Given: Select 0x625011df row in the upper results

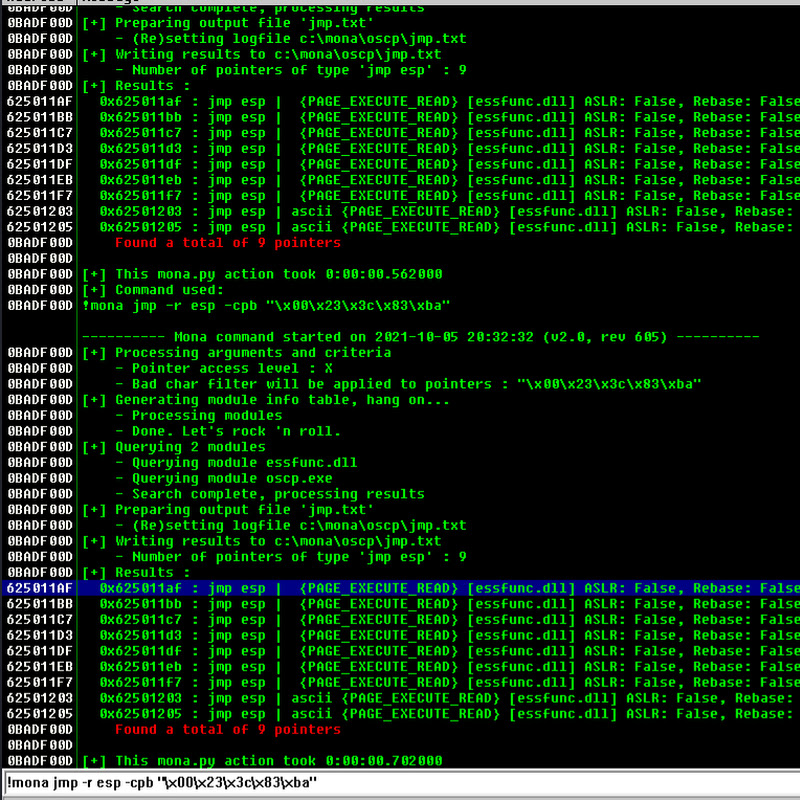Looking at the screenshot, I should (400, 164).
